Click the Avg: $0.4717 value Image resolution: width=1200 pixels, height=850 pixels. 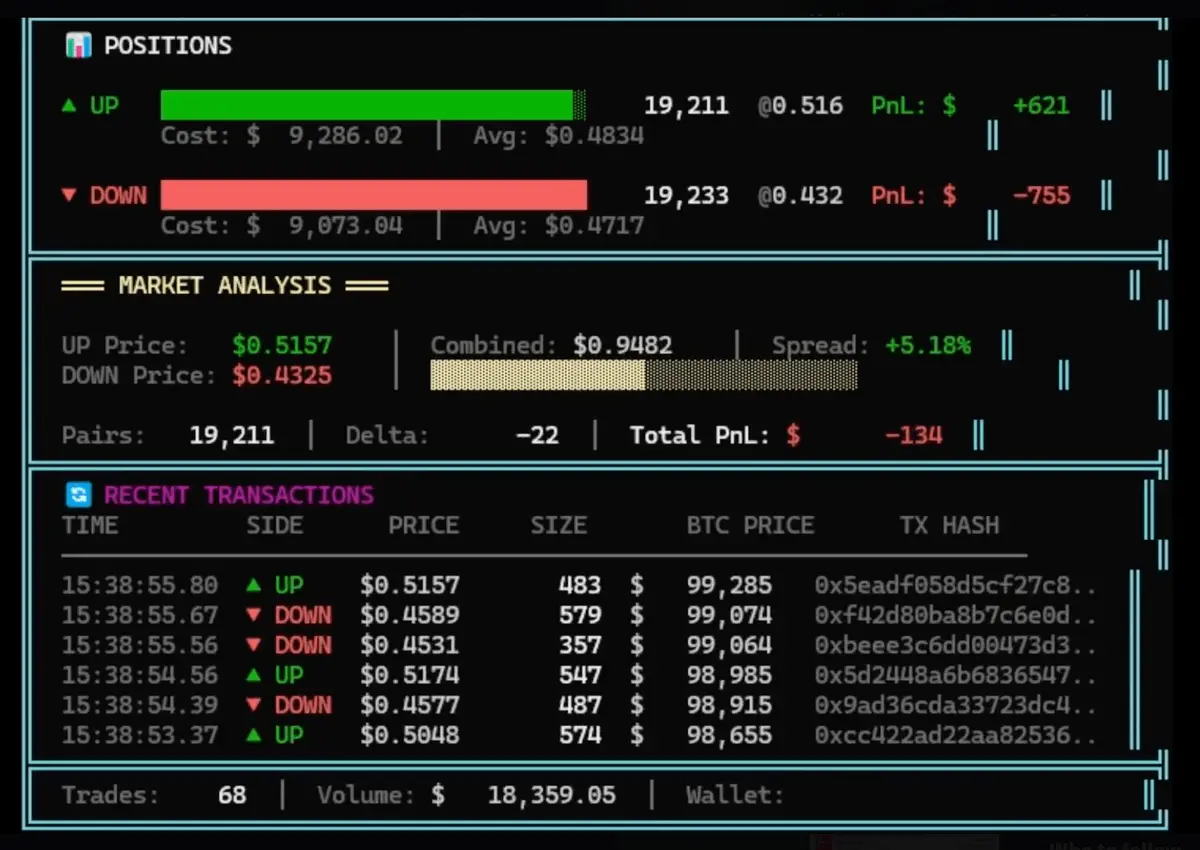pos(559,225)
